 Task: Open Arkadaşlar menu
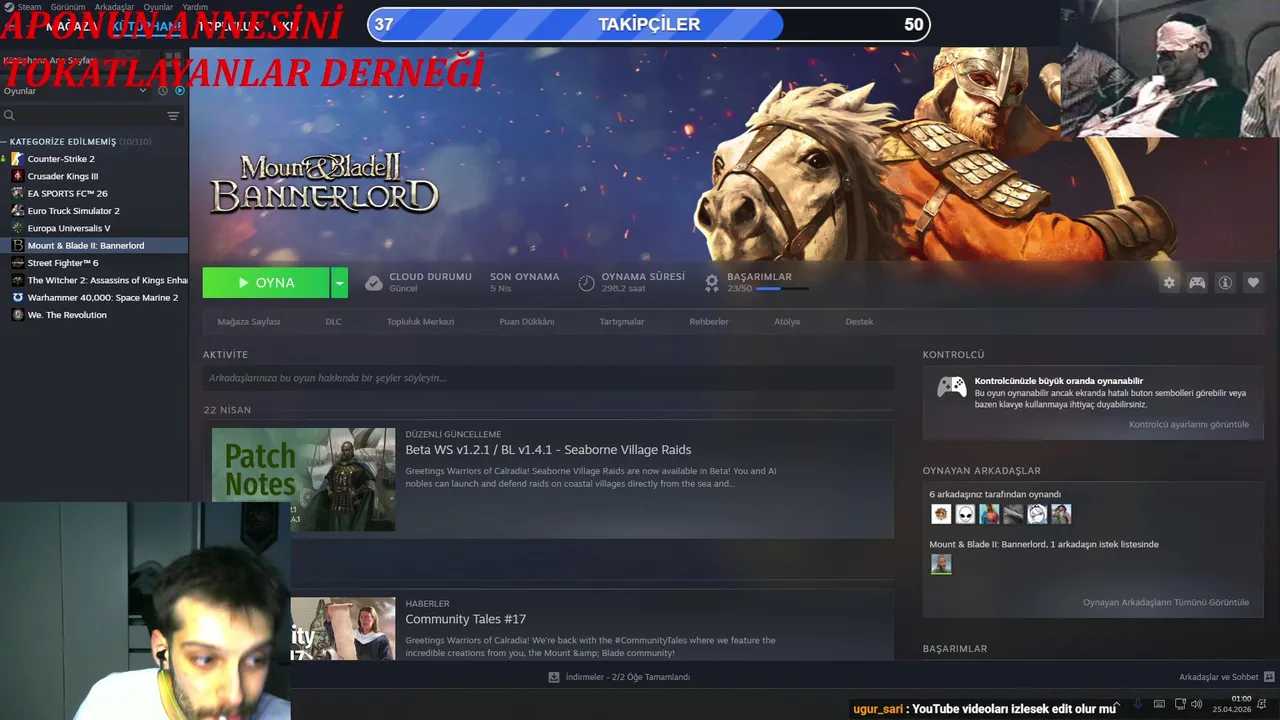pyautogui.click(x=115, y=7)
